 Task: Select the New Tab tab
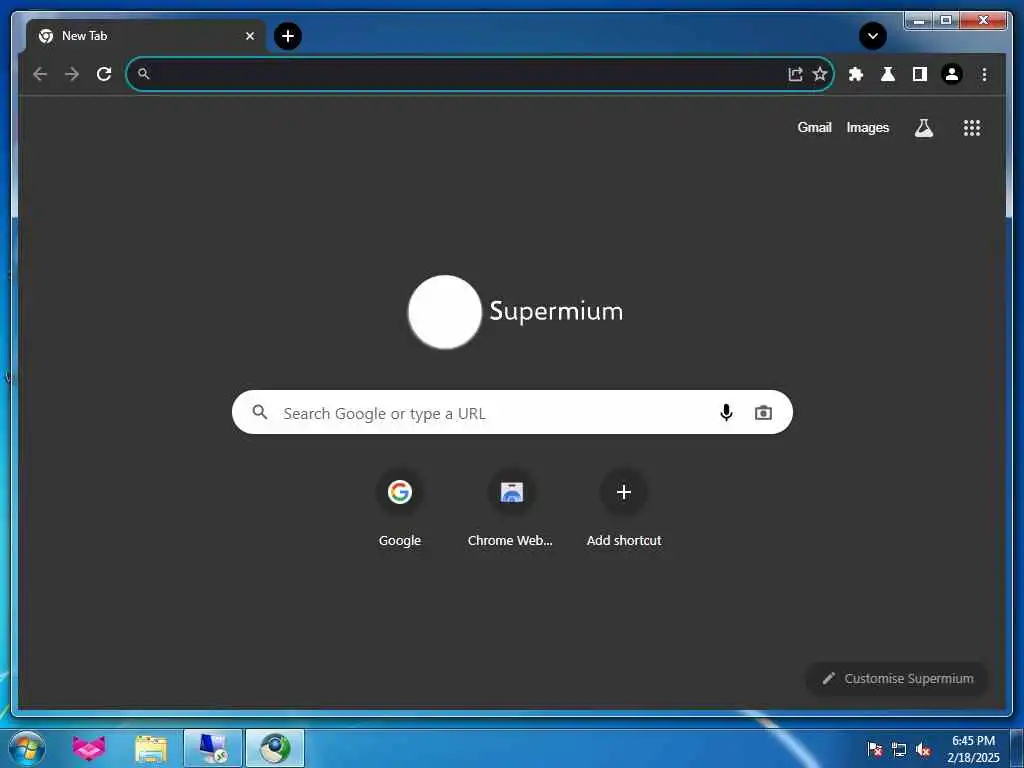tap(147, 36)
